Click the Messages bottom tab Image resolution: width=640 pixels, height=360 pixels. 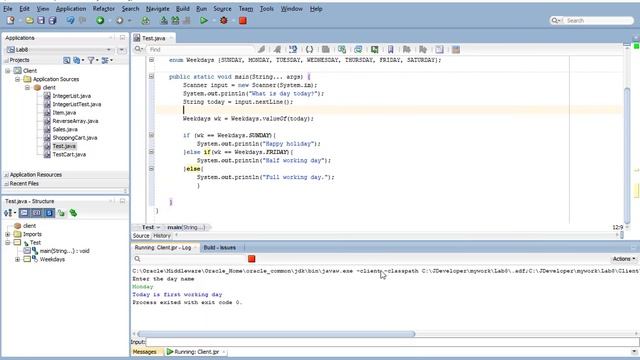point(145,352)
